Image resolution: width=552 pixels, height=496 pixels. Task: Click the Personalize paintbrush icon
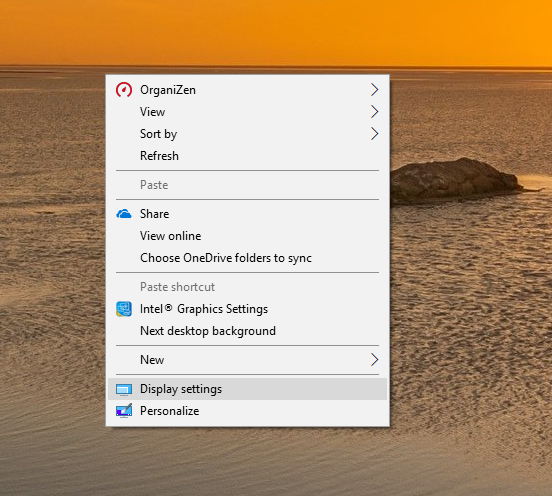click(x=124, y=410)
